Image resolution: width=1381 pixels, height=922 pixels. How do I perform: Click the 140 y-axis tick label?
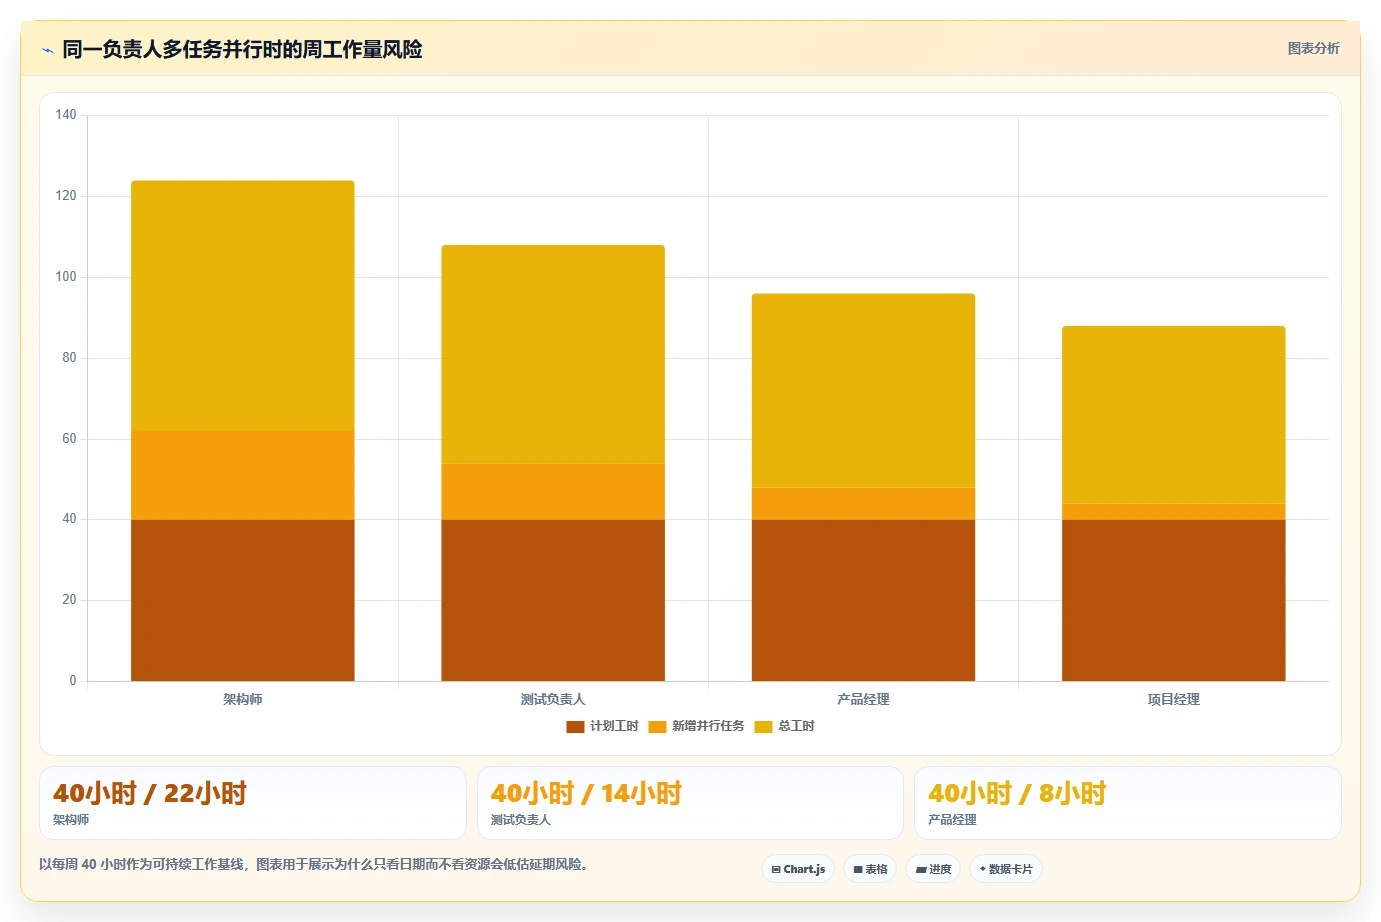click(66, 115)
